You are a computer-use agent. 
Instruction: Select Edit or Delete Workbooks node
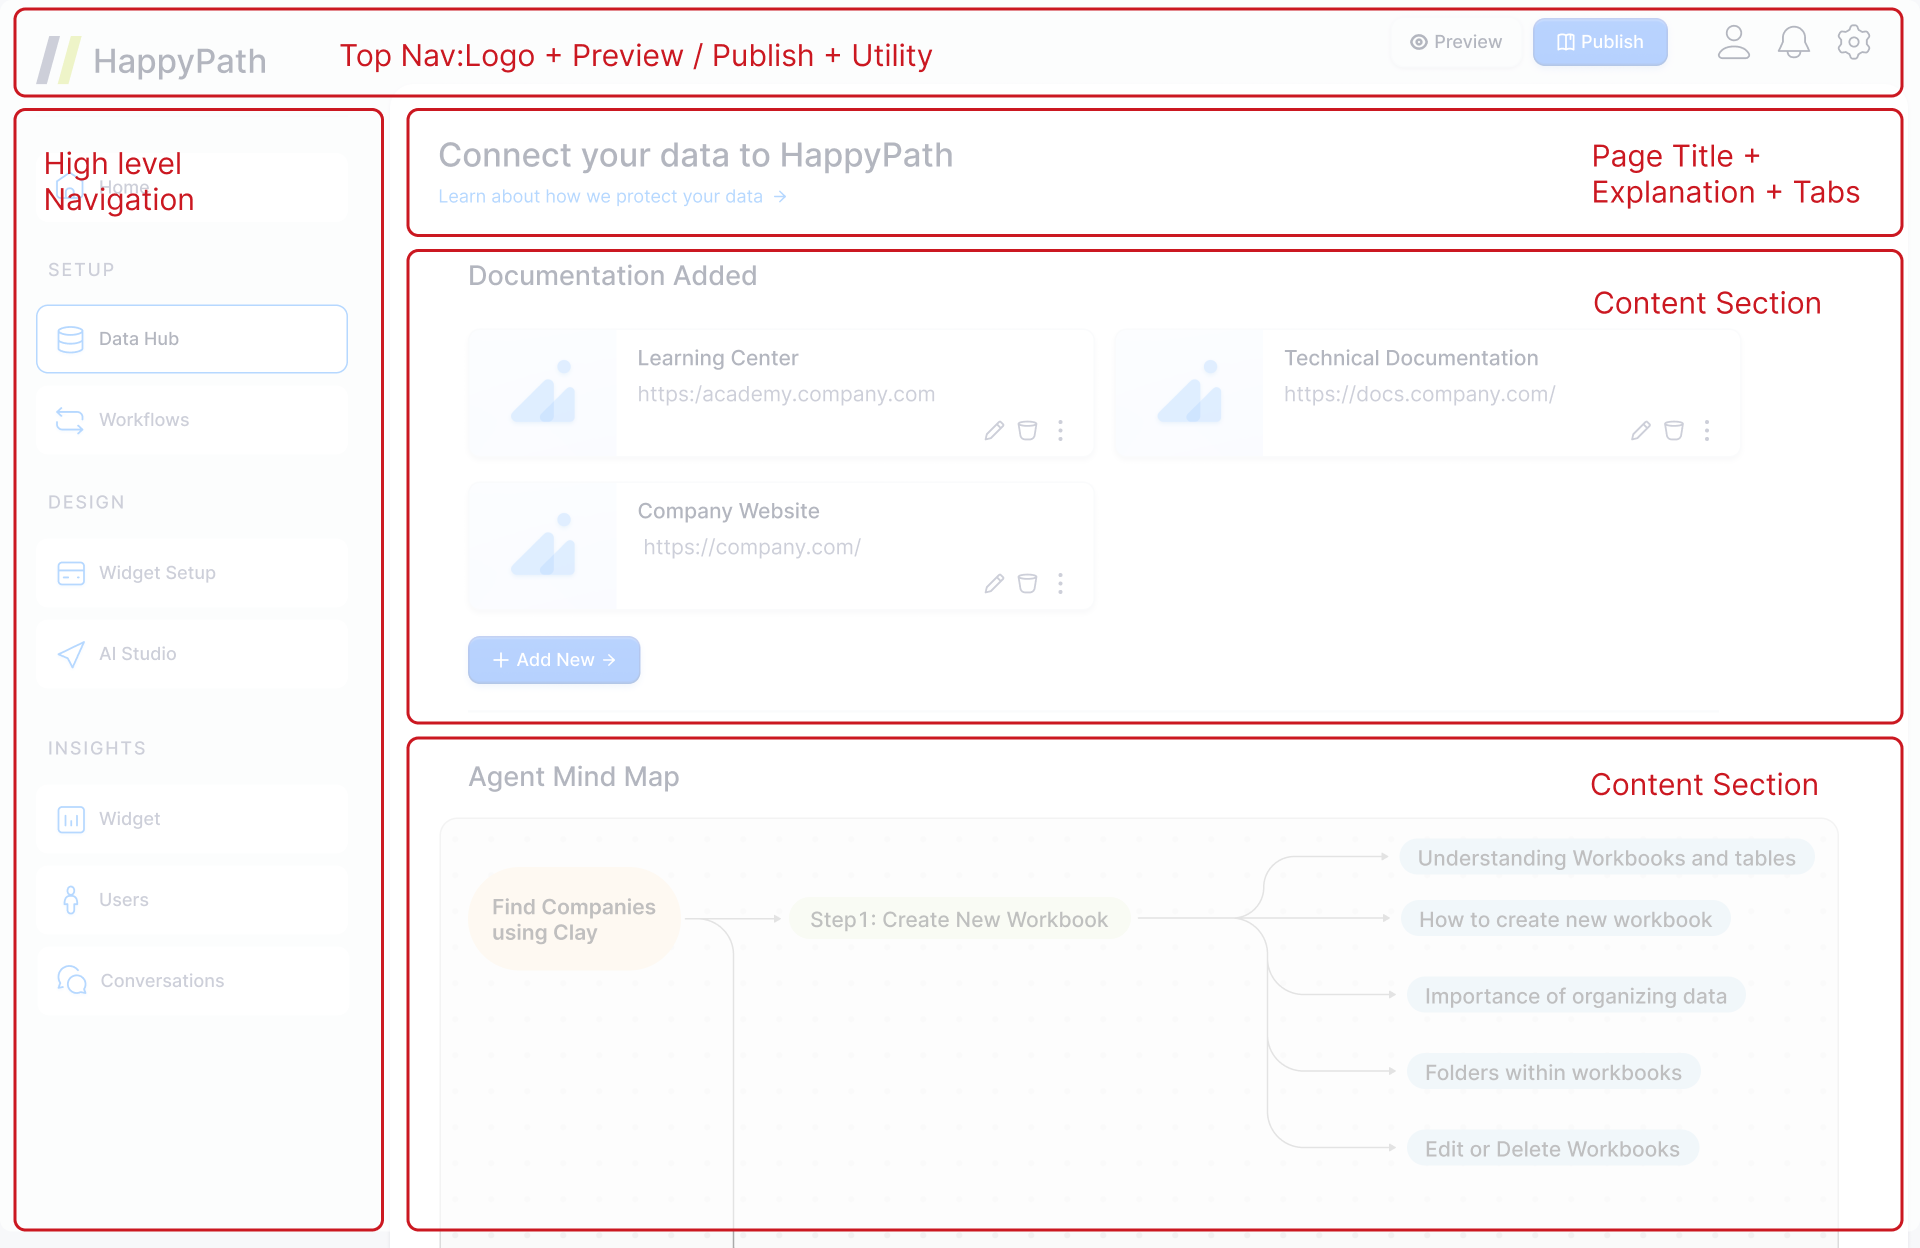point(1552,1149)
